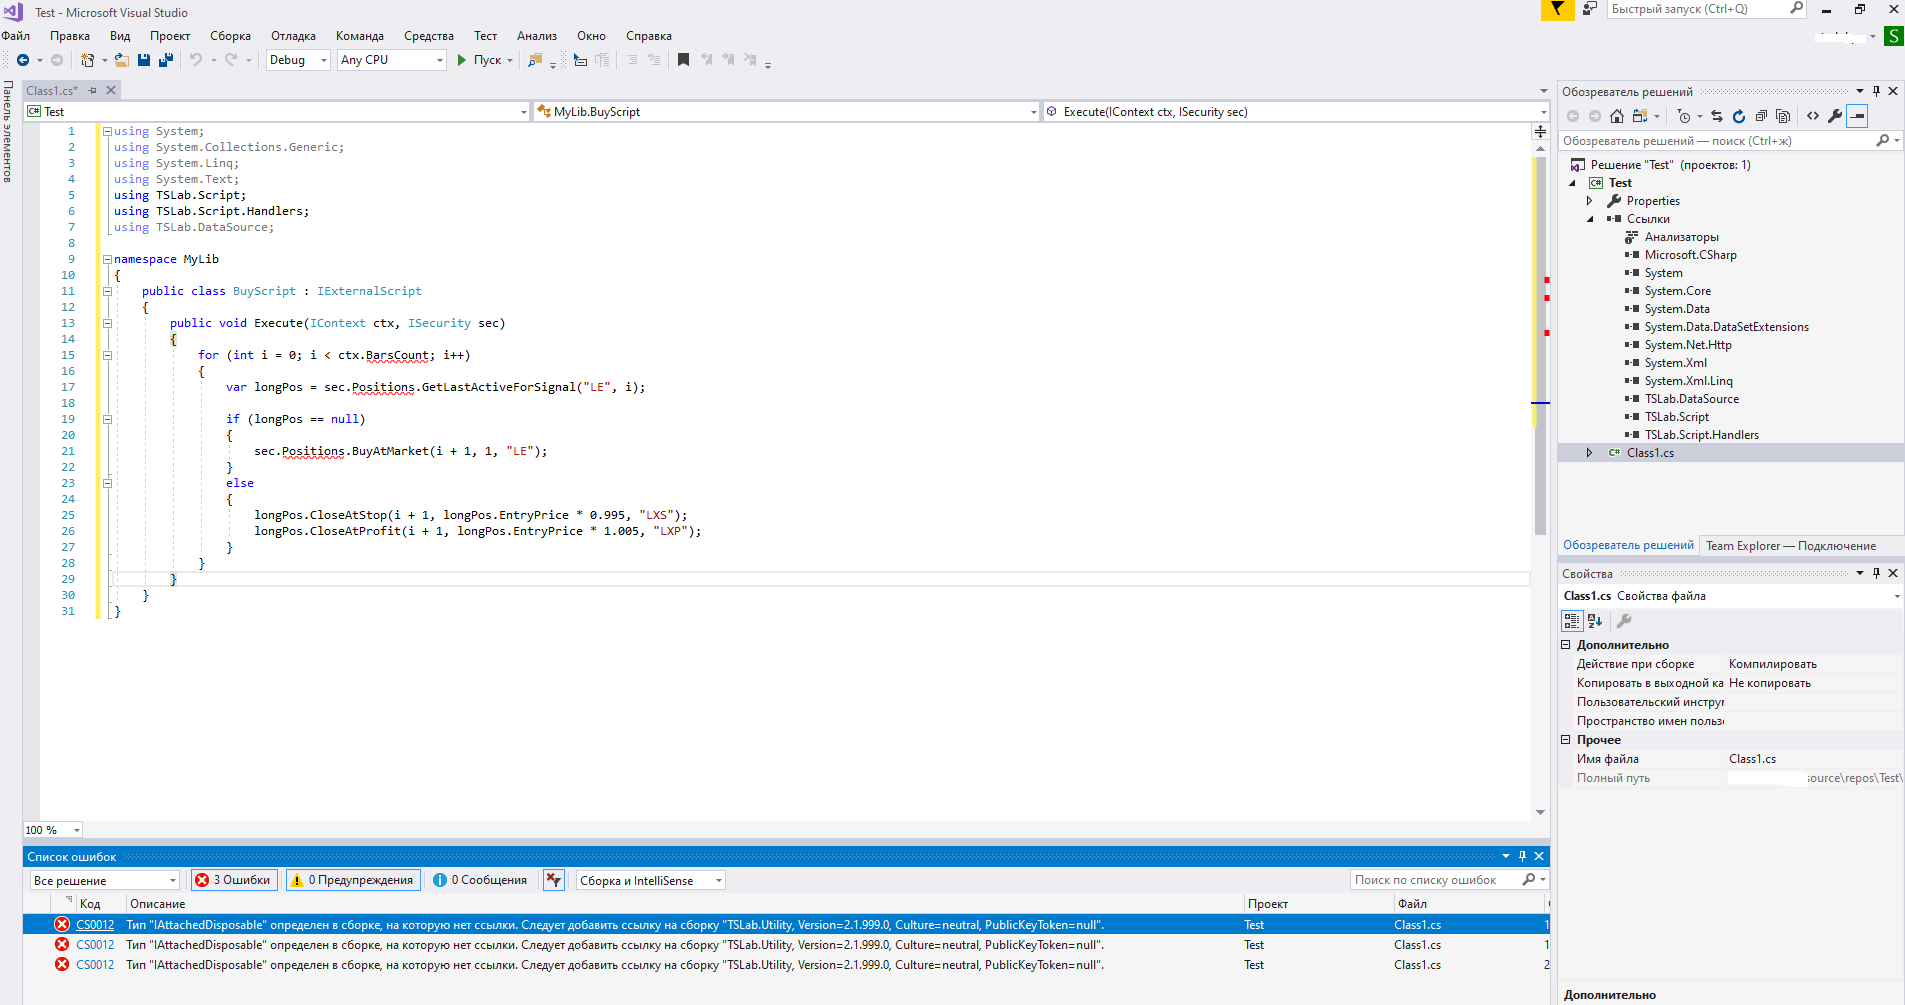This screenshot has height=1005, width=1905.
Task: Open the first CS0012 error code link
Action: (x=95, y=925)
